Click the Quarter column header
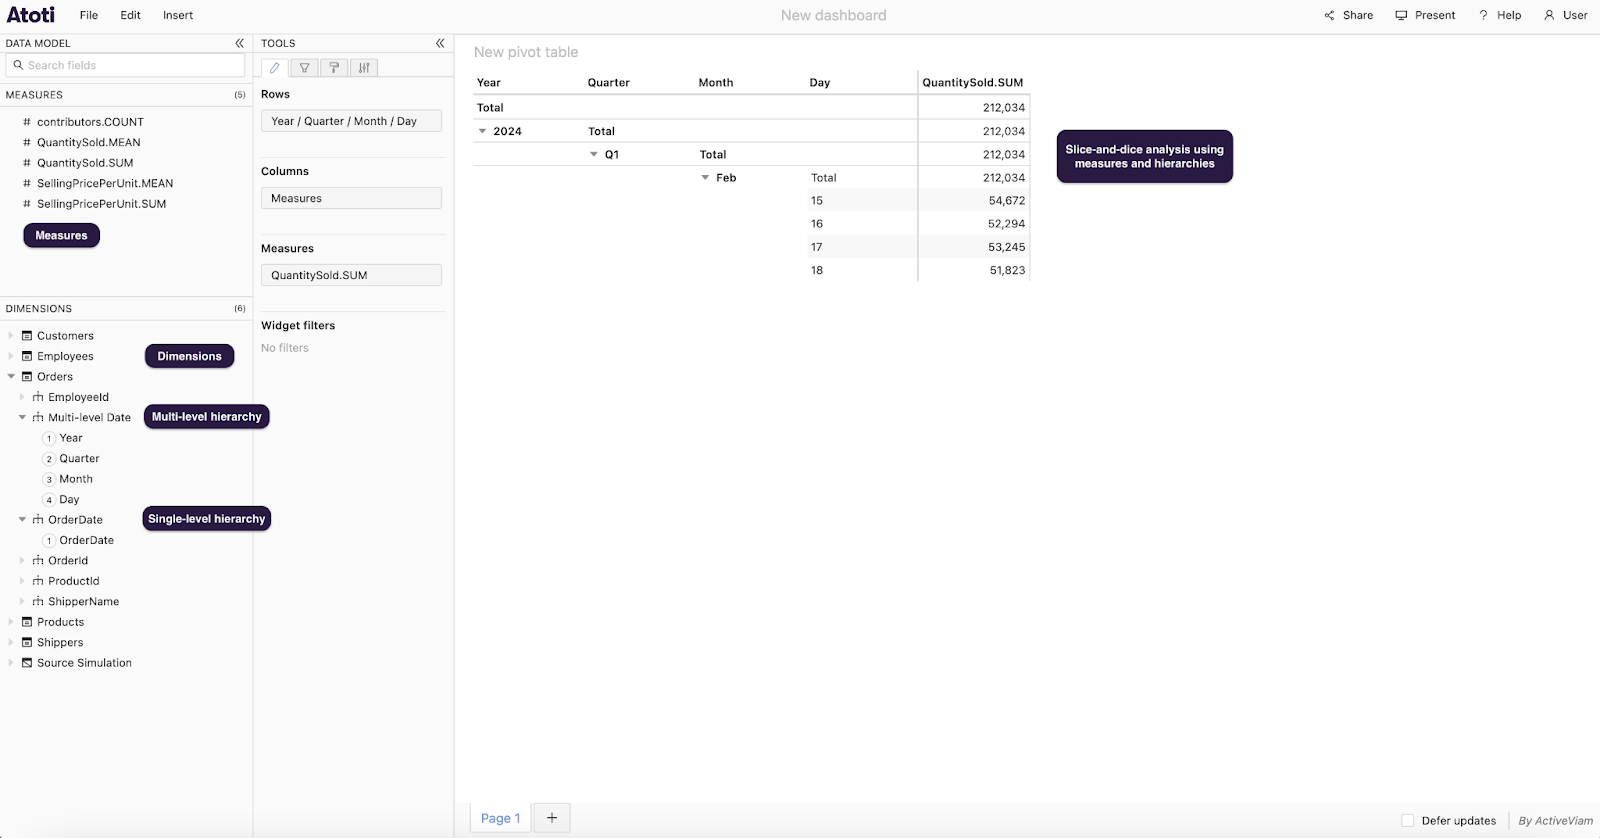Image resolution: width=1600 pixels, height=838 pixels. coord(609,83)
